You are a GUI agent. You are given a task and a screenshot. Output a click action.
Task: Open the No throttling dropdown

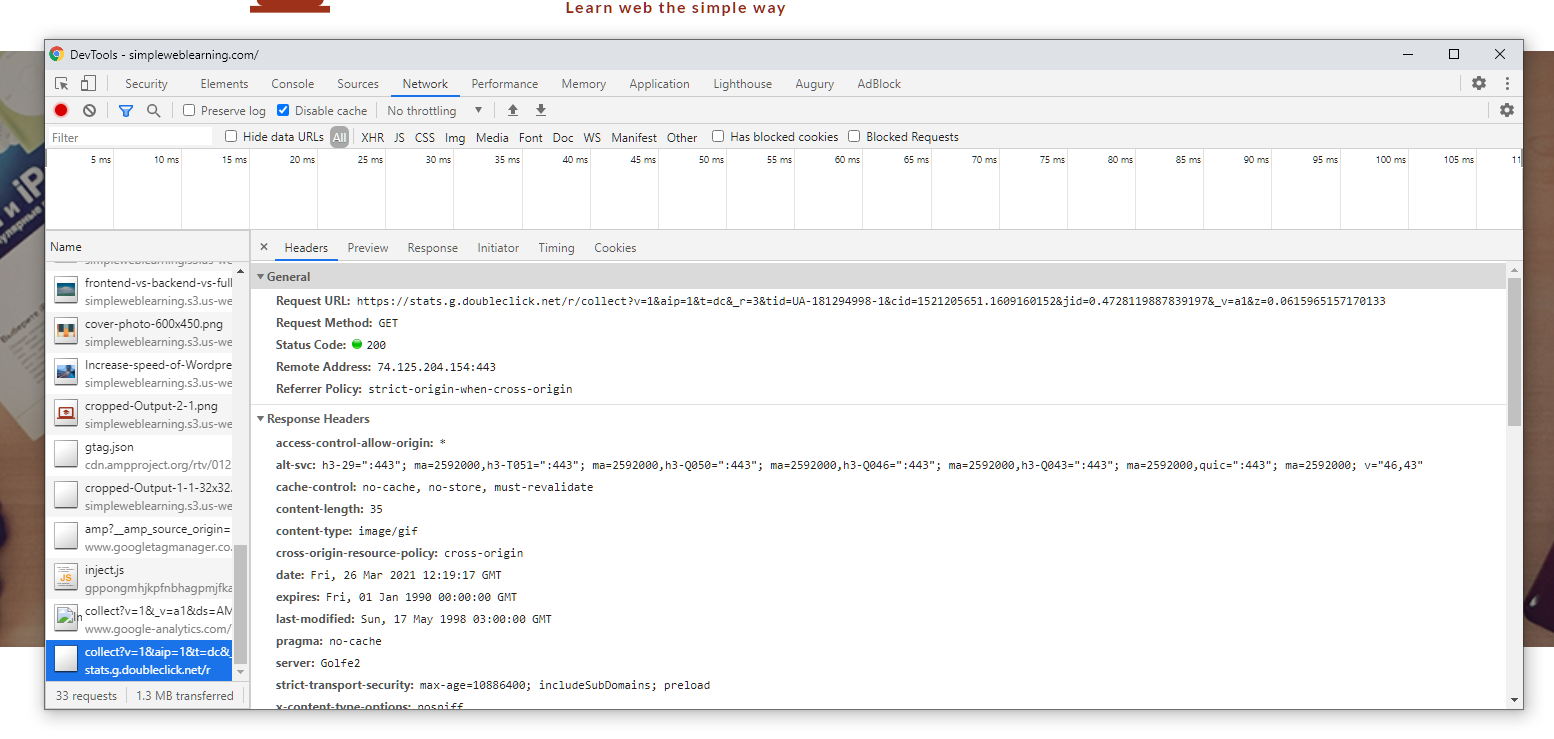coord(435,111)
